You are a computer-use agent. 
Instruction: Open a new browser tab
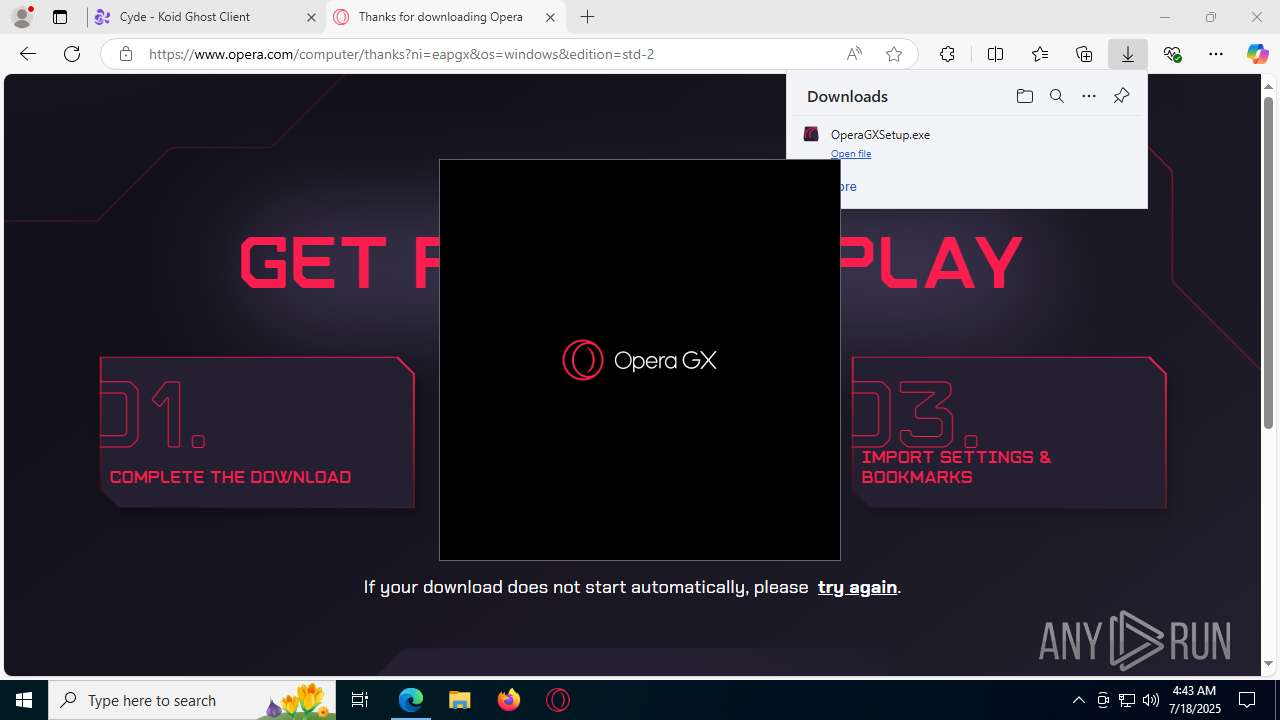pos(588,17)
